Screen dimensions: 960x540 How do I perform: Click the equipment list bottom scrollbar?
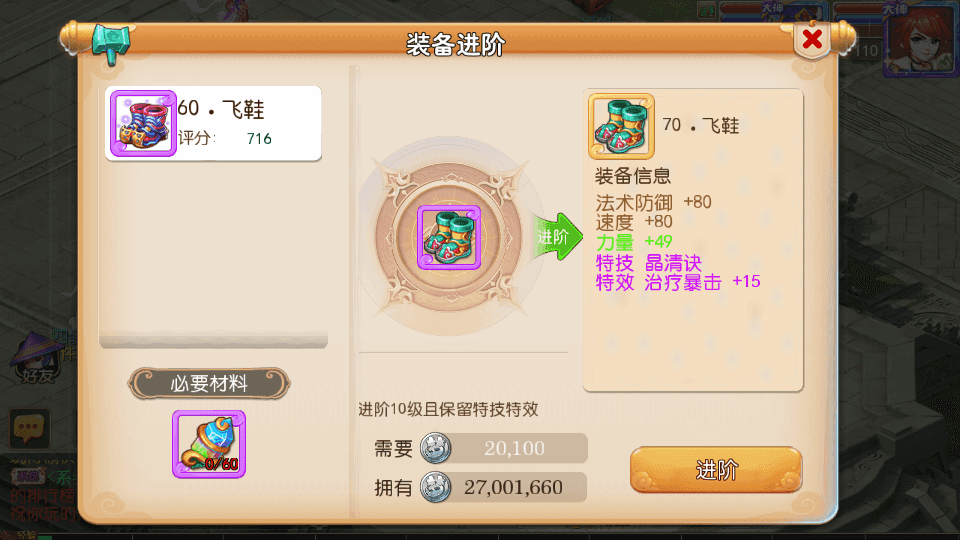214,340
